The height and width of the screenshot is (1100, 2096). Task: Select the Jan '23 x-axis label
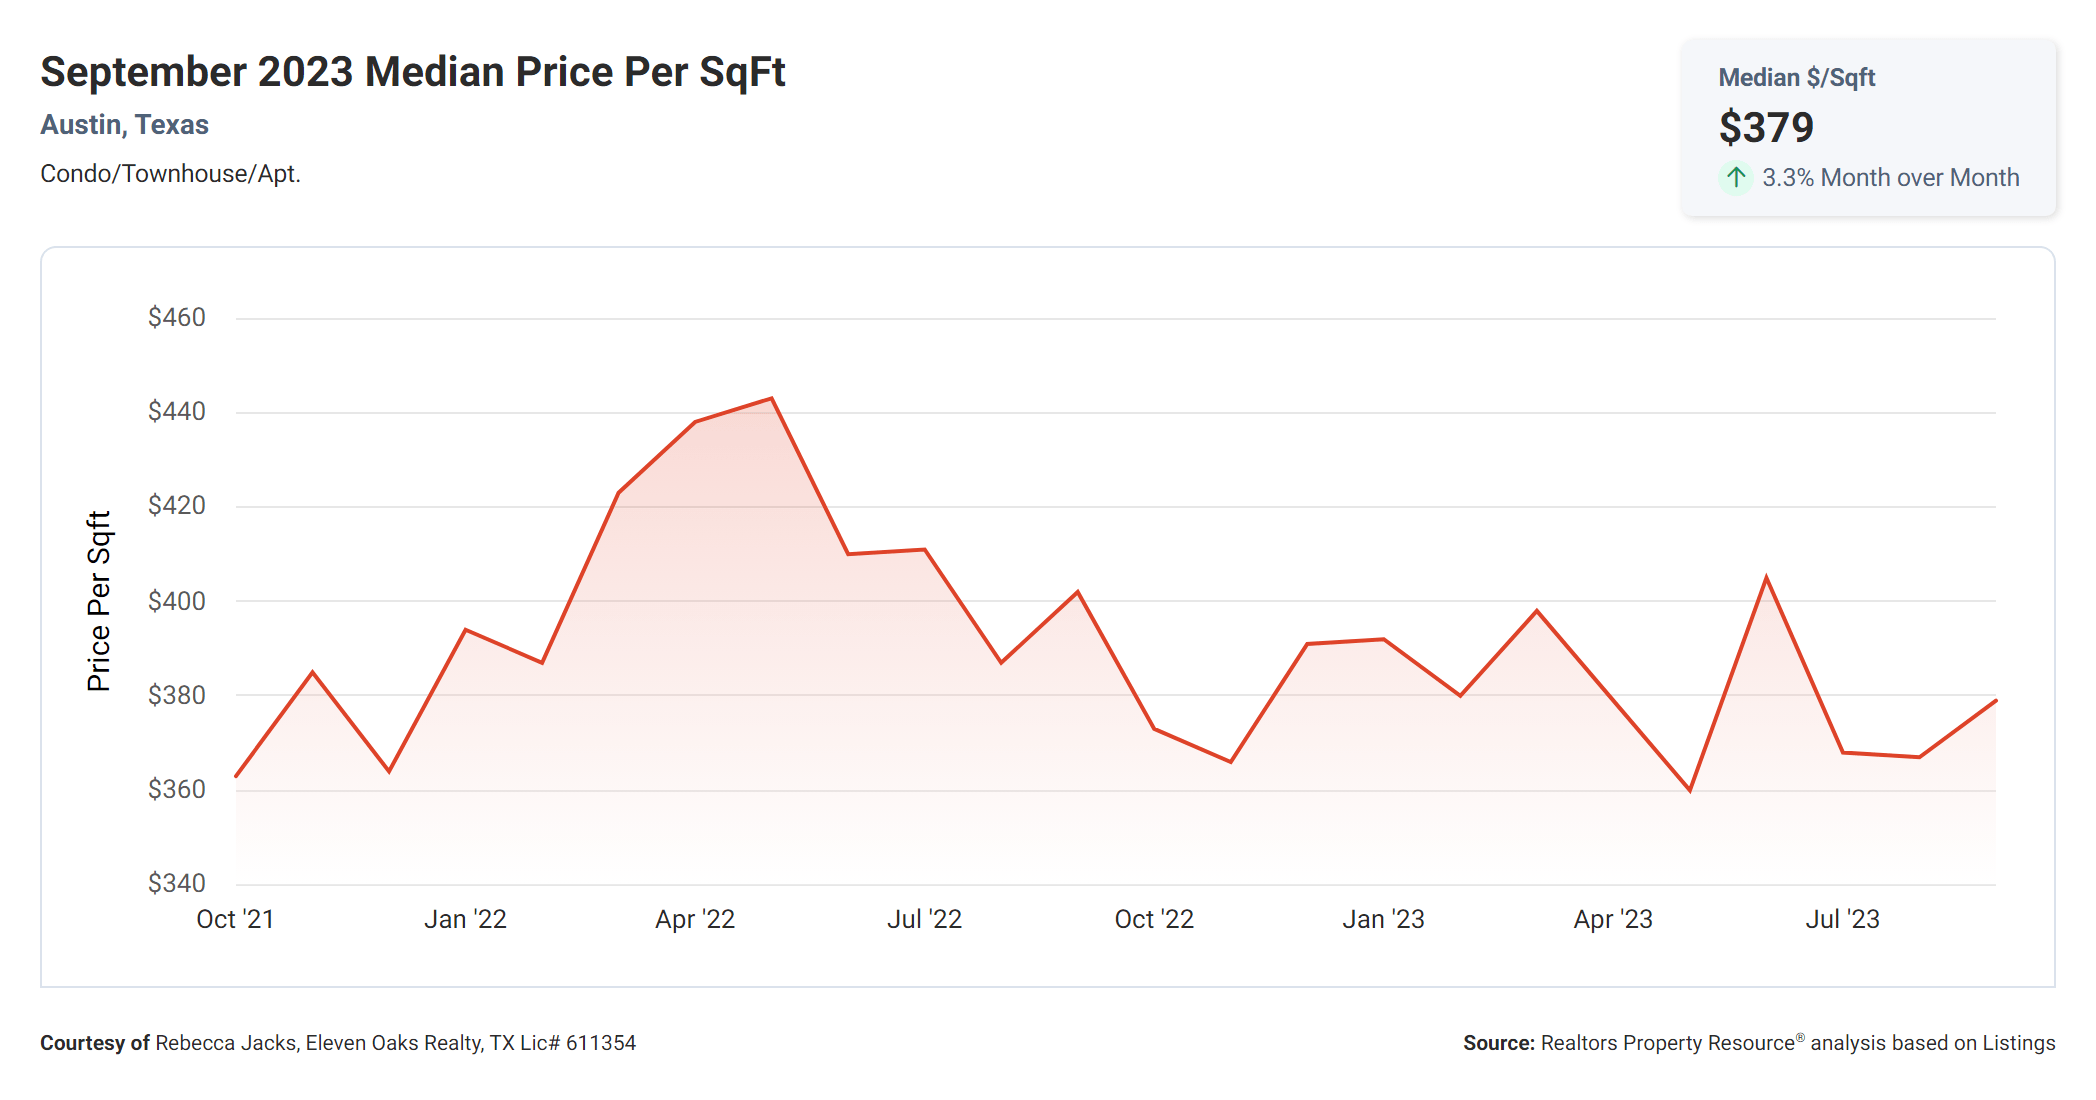1383,919
